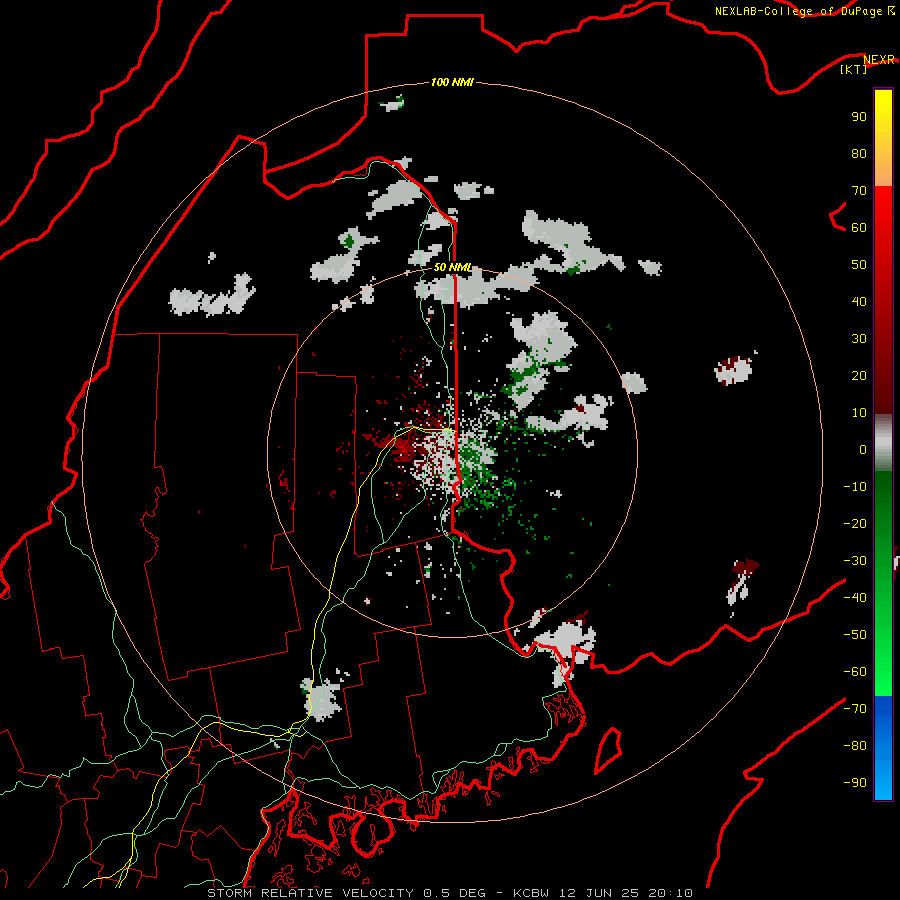
Task: Click the -50 scale value
Action: tap(855, 635)
